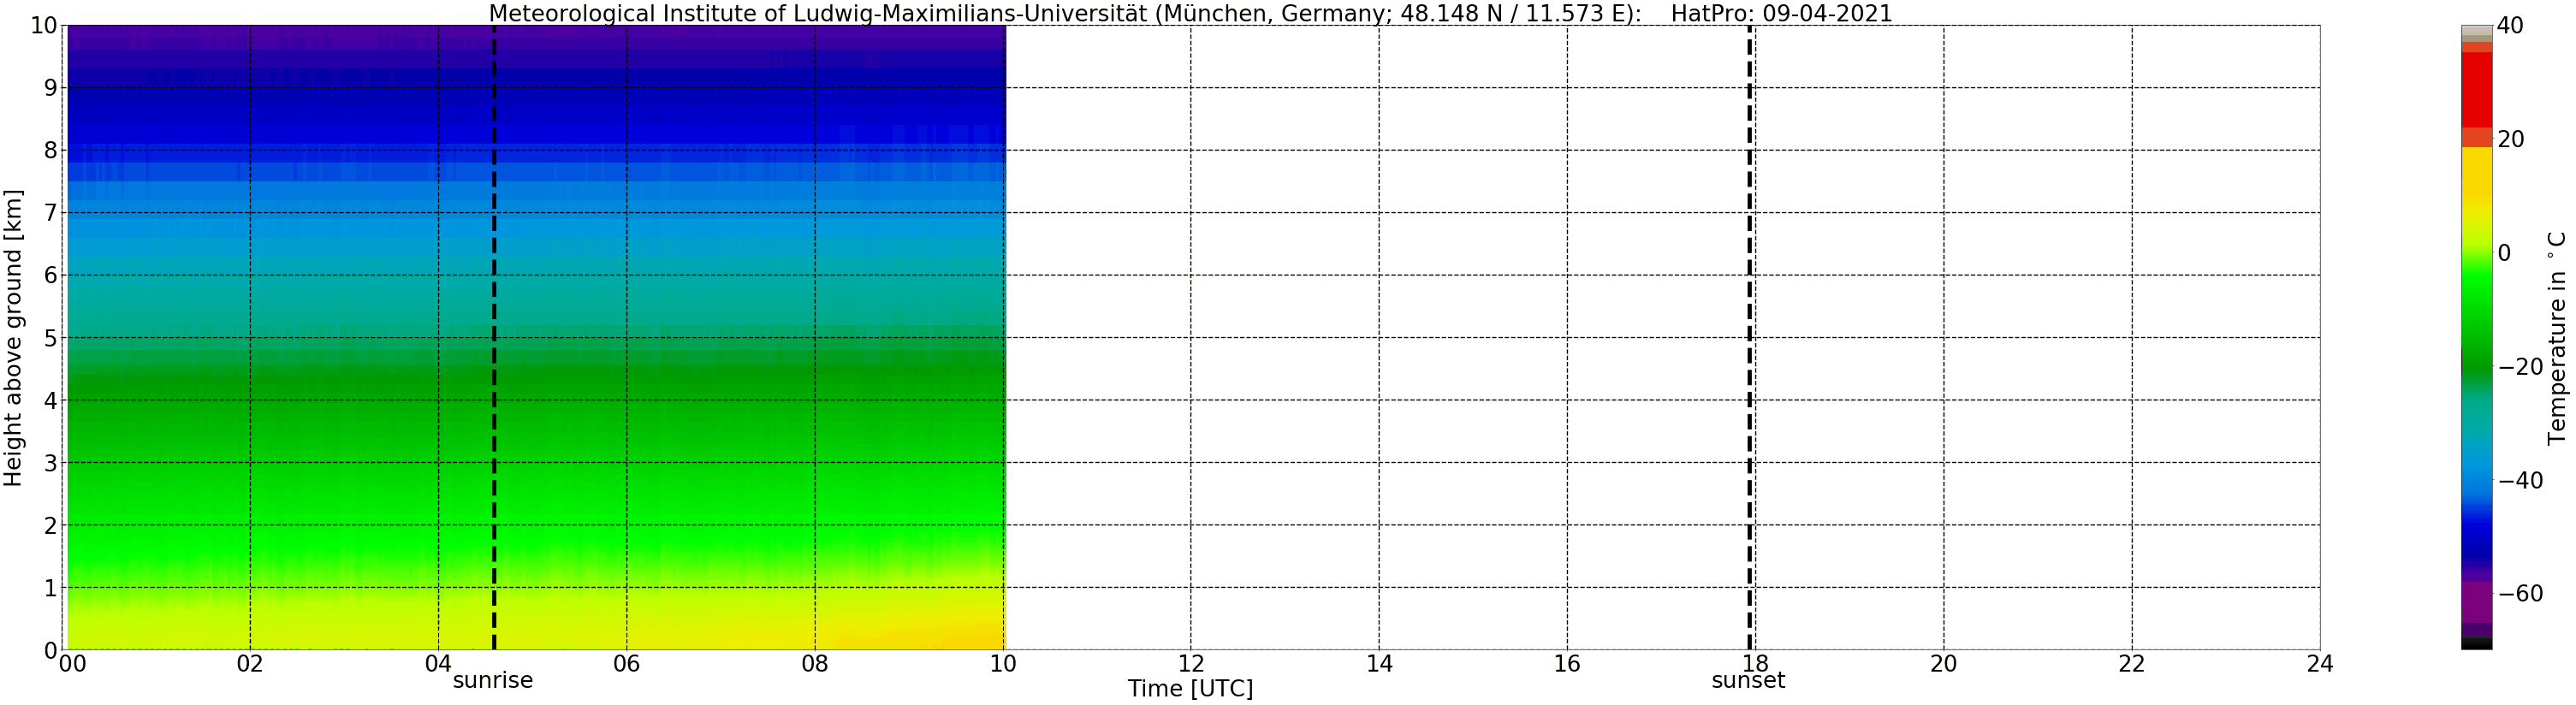Viewport: 2576px width, 705px height.
Task: Click the colorbar tick label "−40"
Action: point(2520,480)
